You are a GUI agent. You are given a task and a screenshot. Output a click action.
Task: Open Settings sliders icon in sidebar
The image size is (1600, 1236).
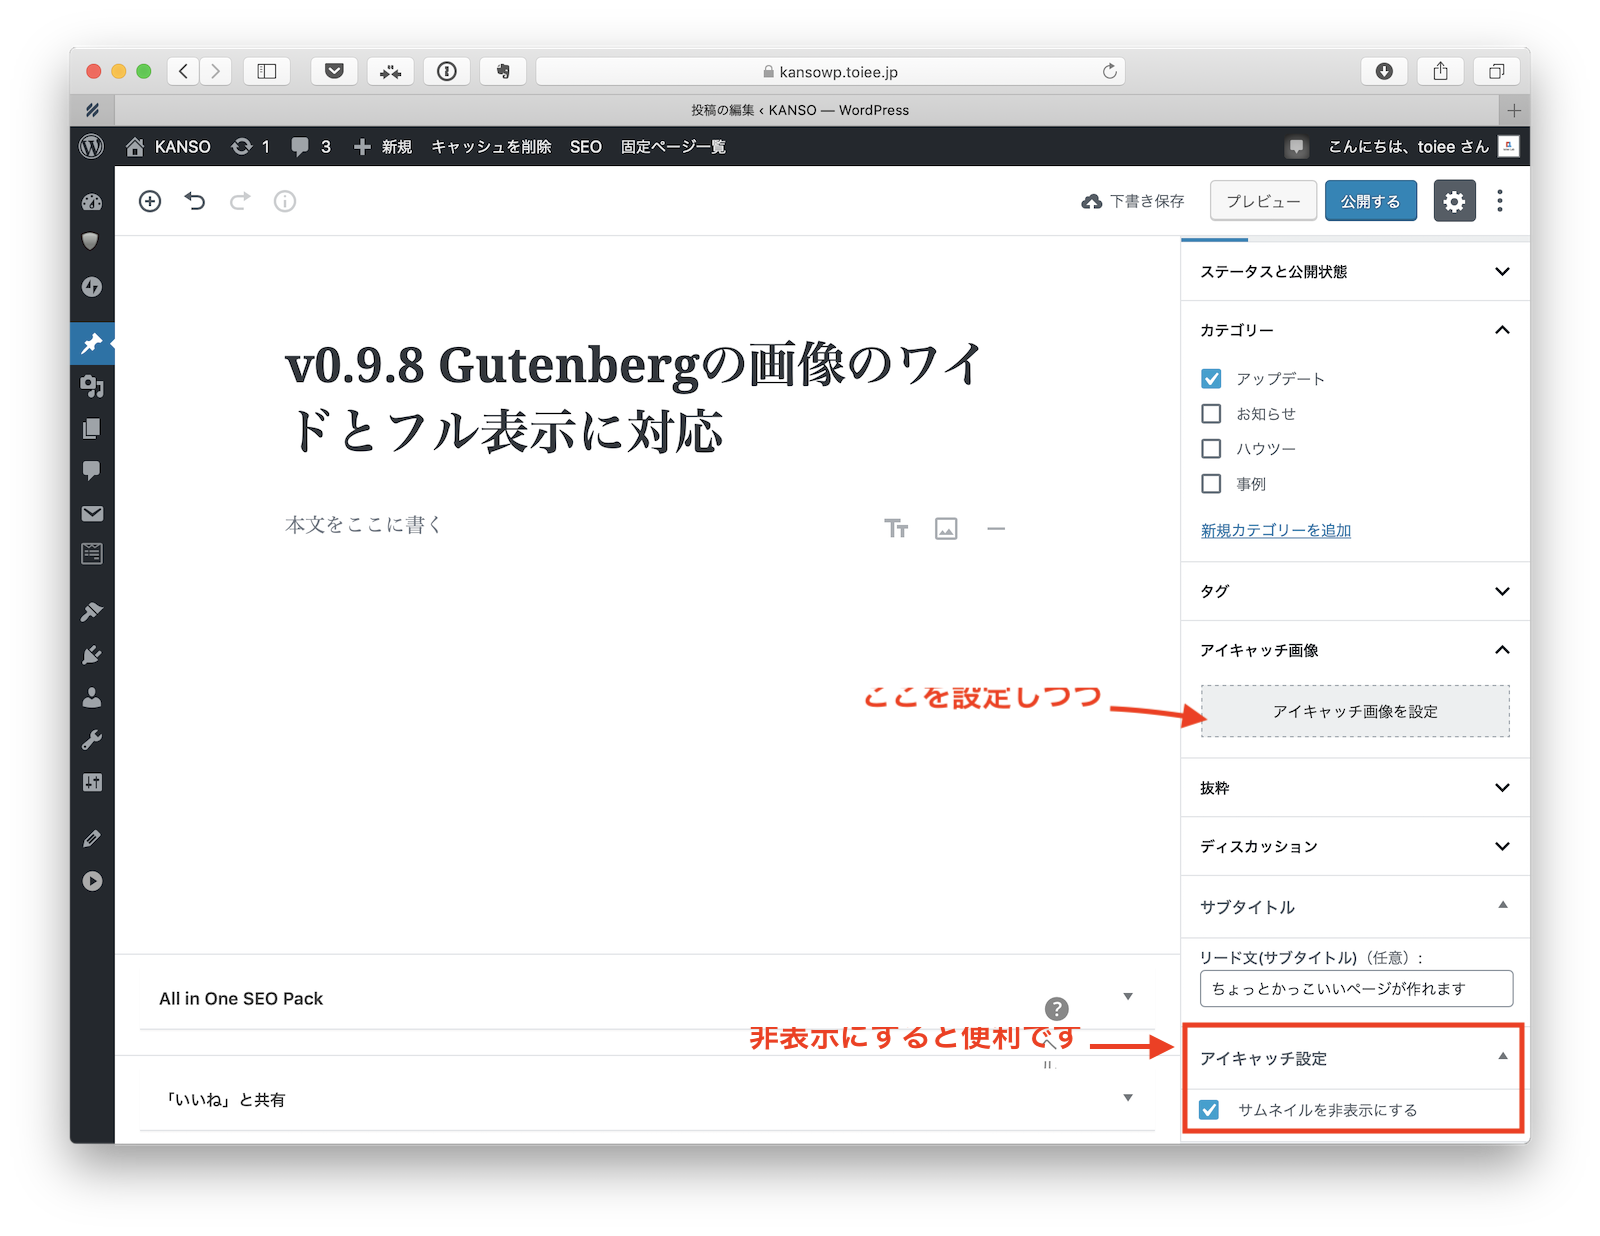pyautogui.click(x=92, y=782)
